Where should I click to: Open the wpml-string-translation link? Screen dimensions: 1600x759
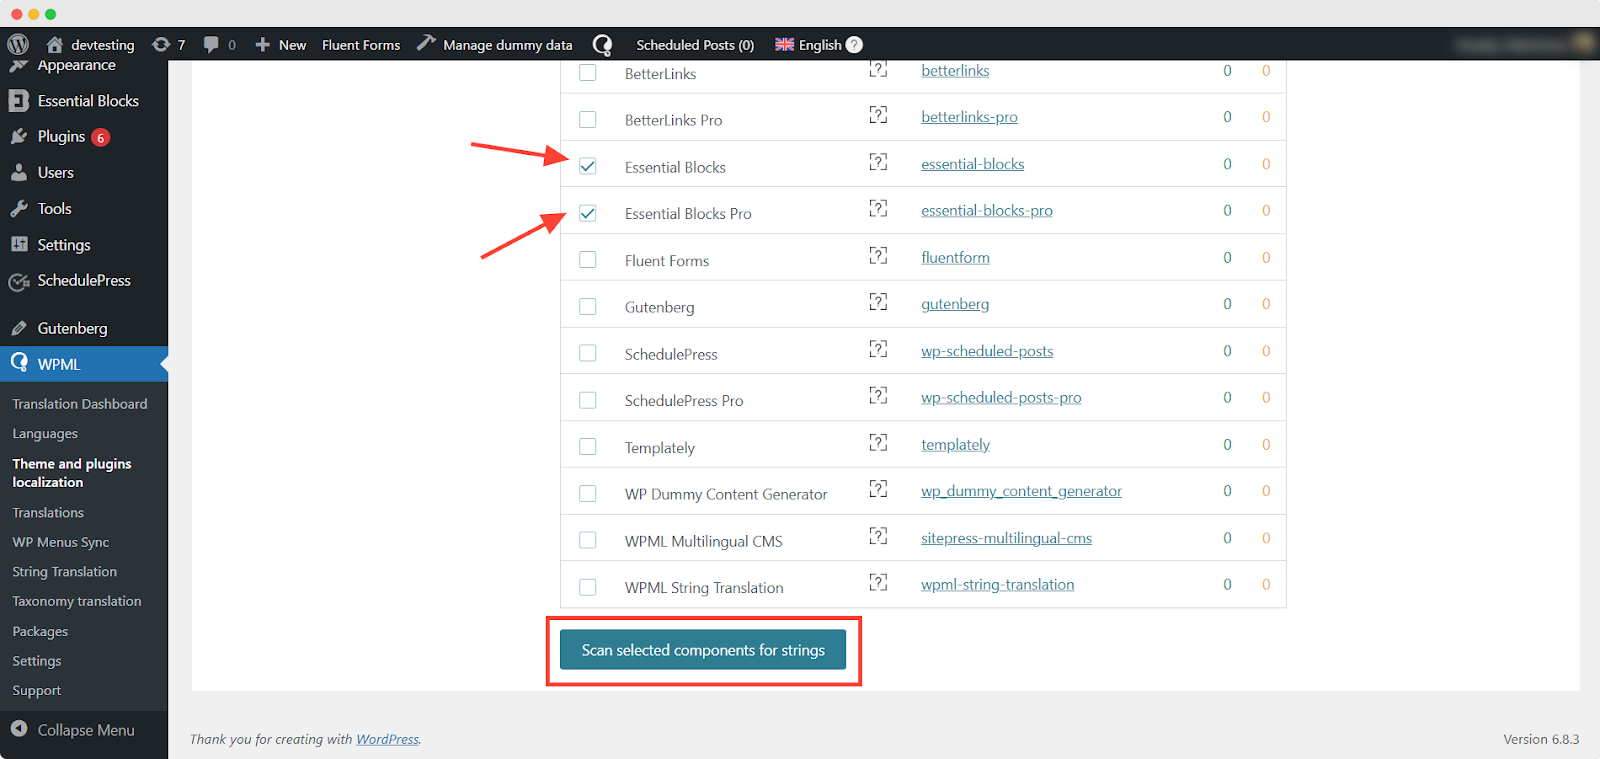click(x=997, y=584)
